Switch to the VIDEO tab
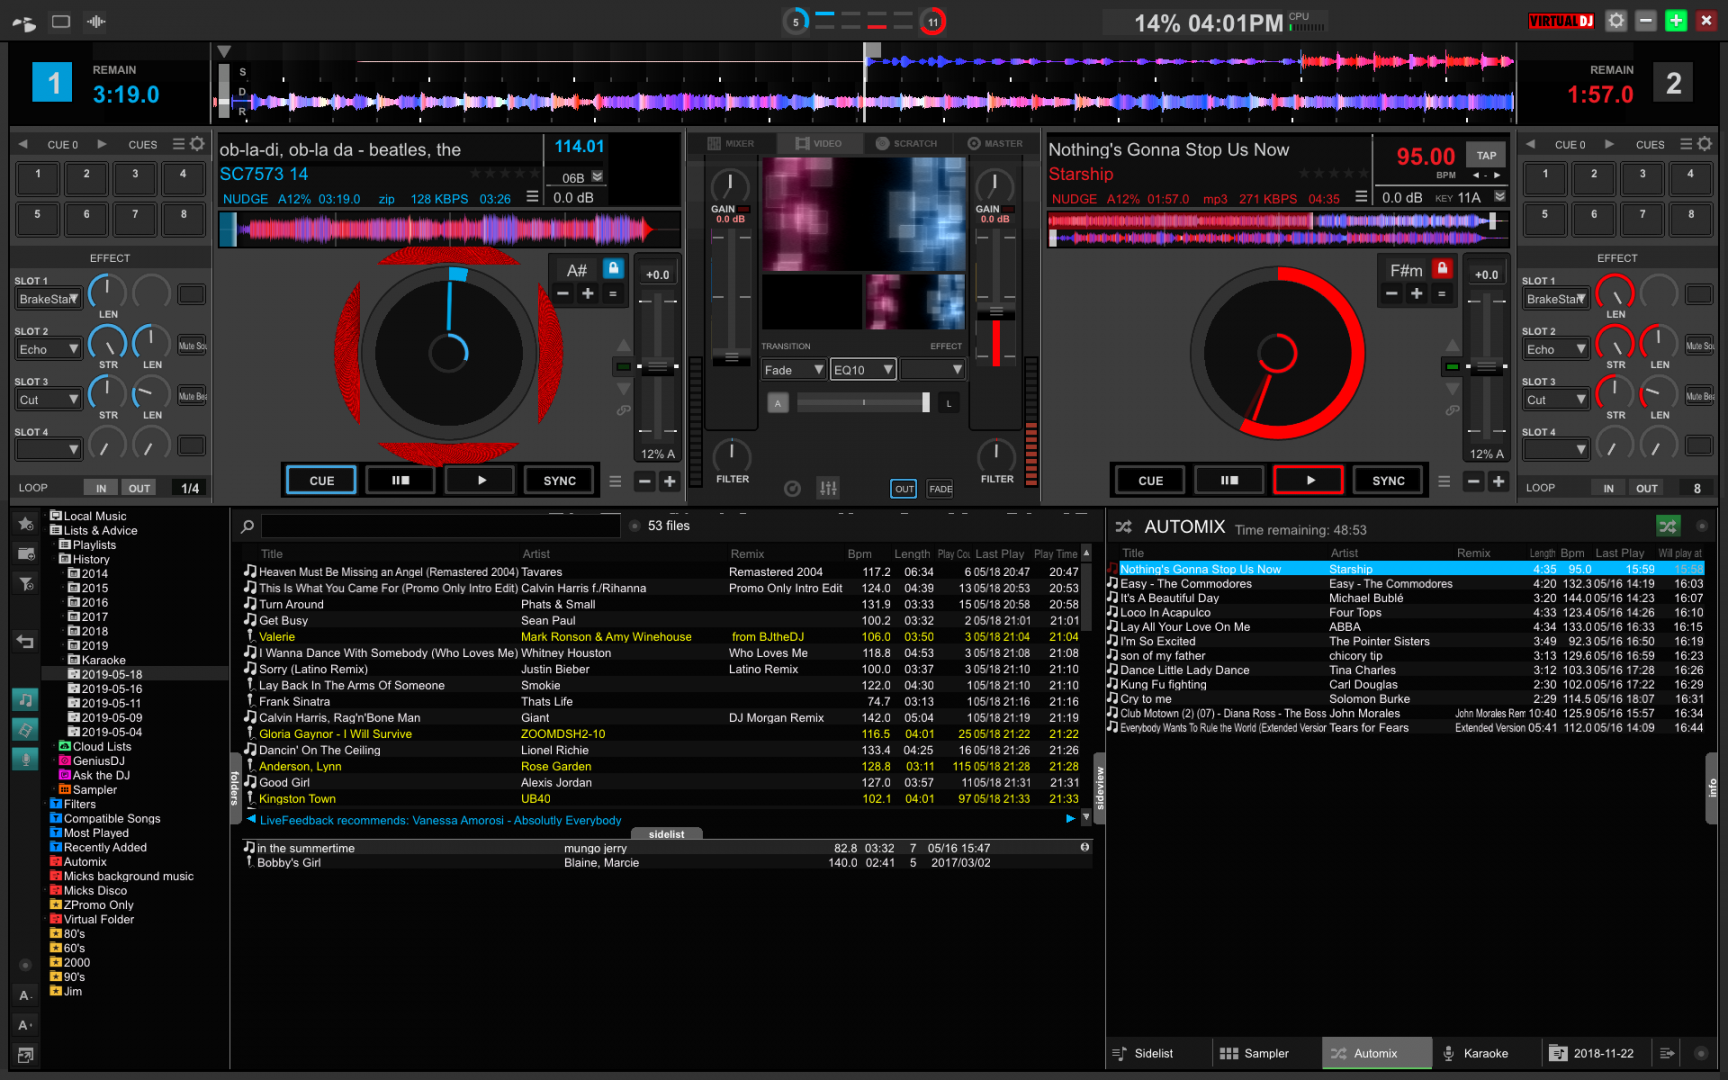 (x=818, y=143)
